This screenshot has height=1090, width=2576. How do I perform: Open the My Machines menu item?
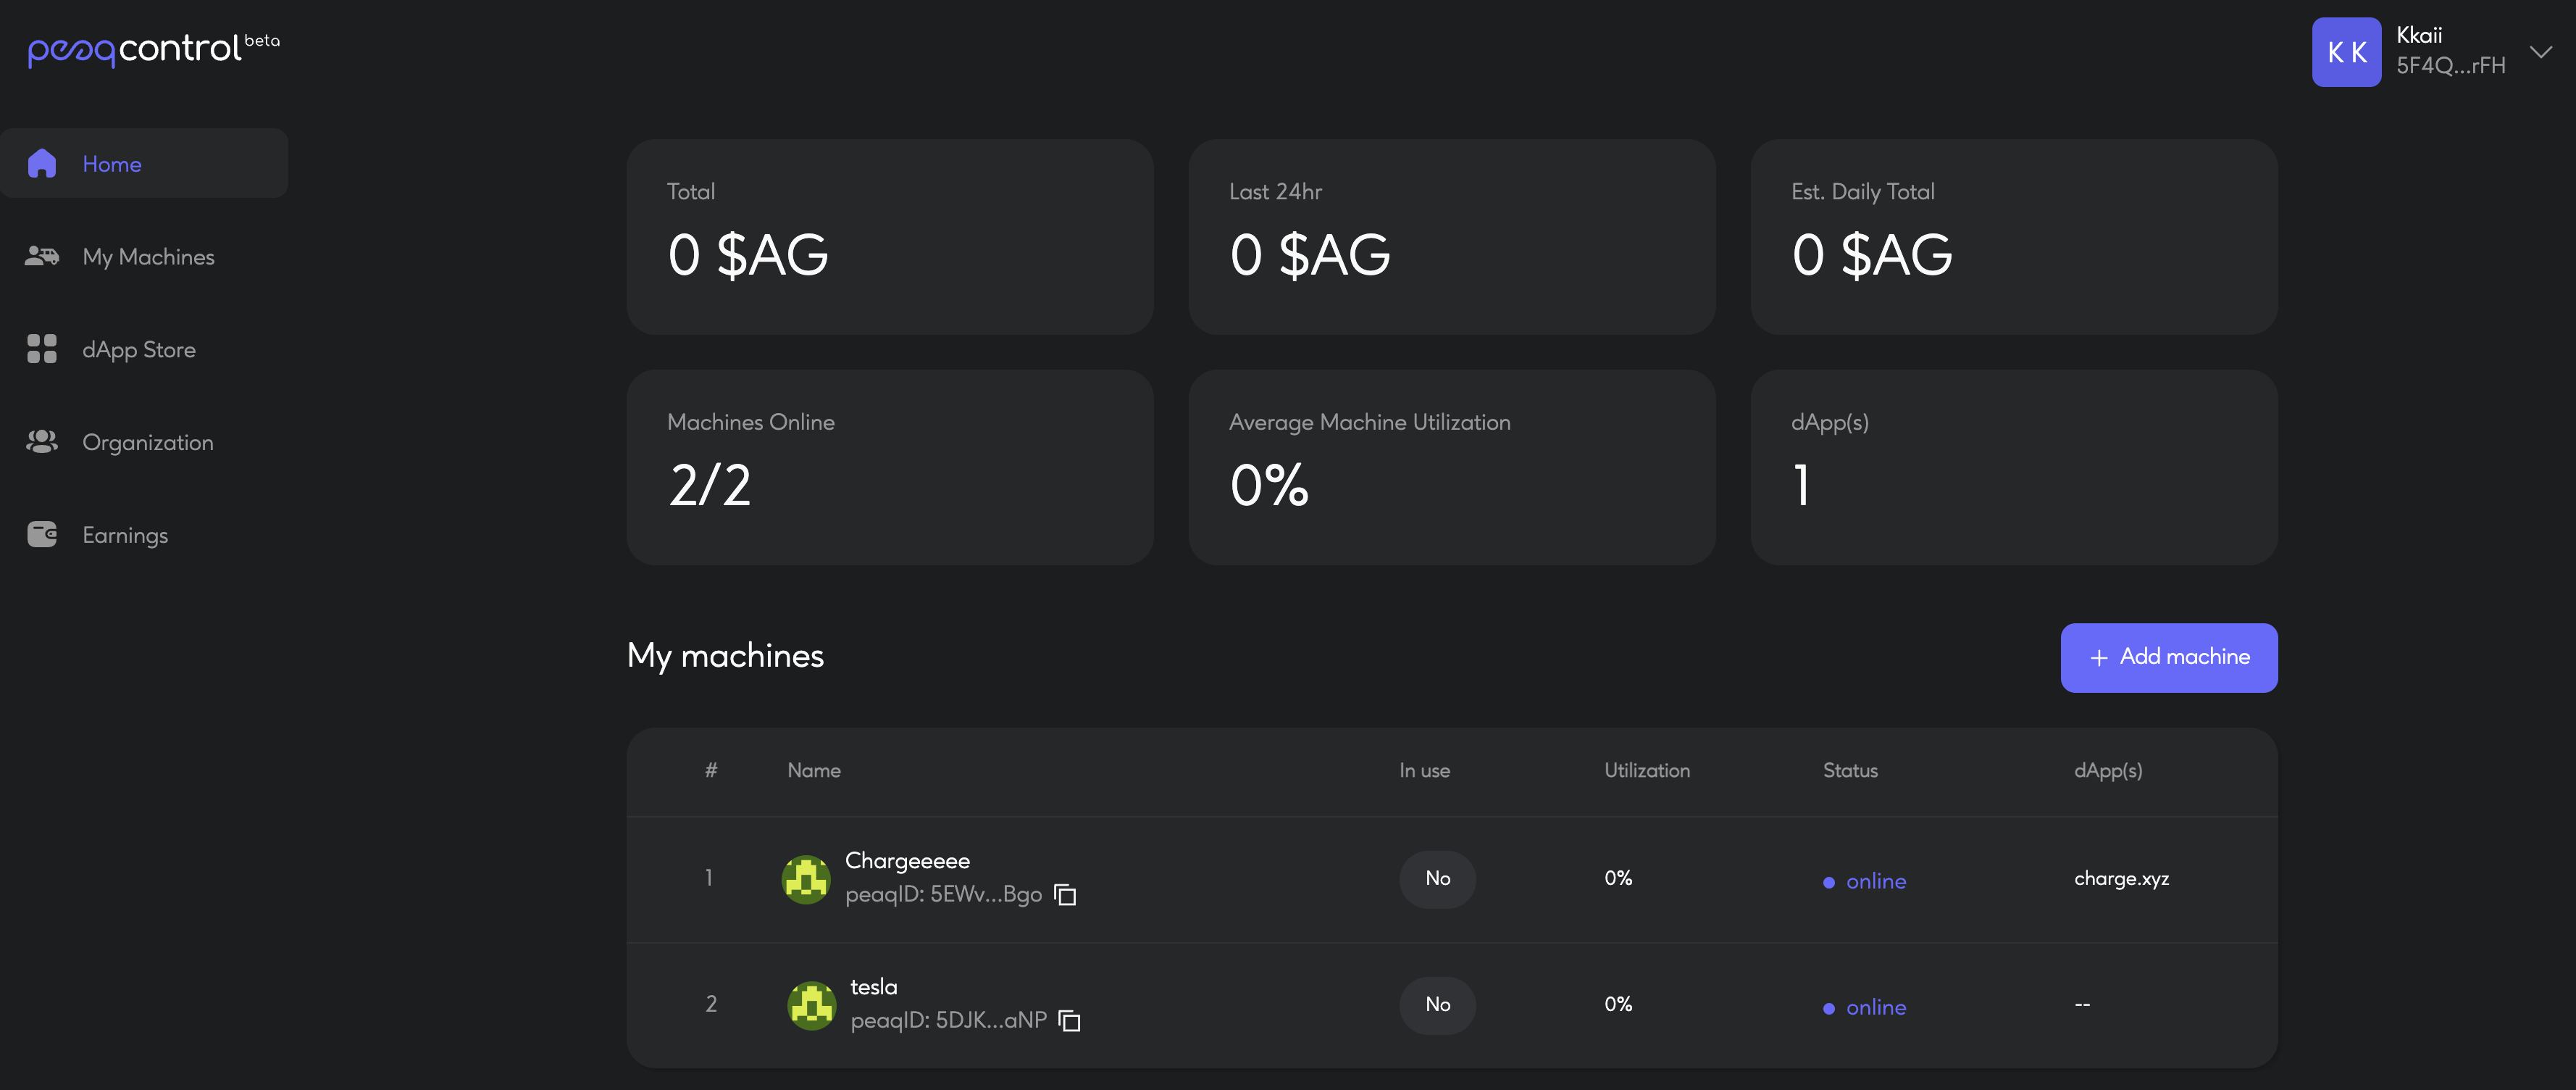tap(148, 256)
